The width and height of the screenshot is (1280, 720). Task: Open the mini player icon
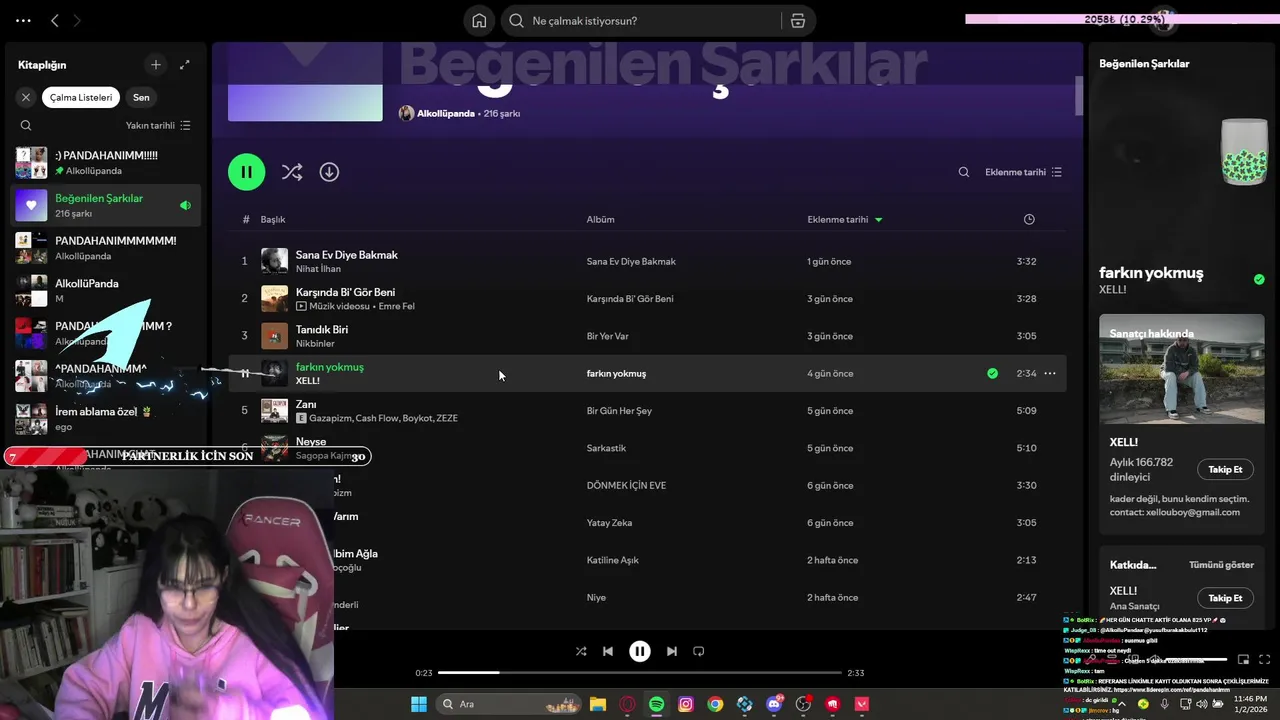coord(1244,659)
